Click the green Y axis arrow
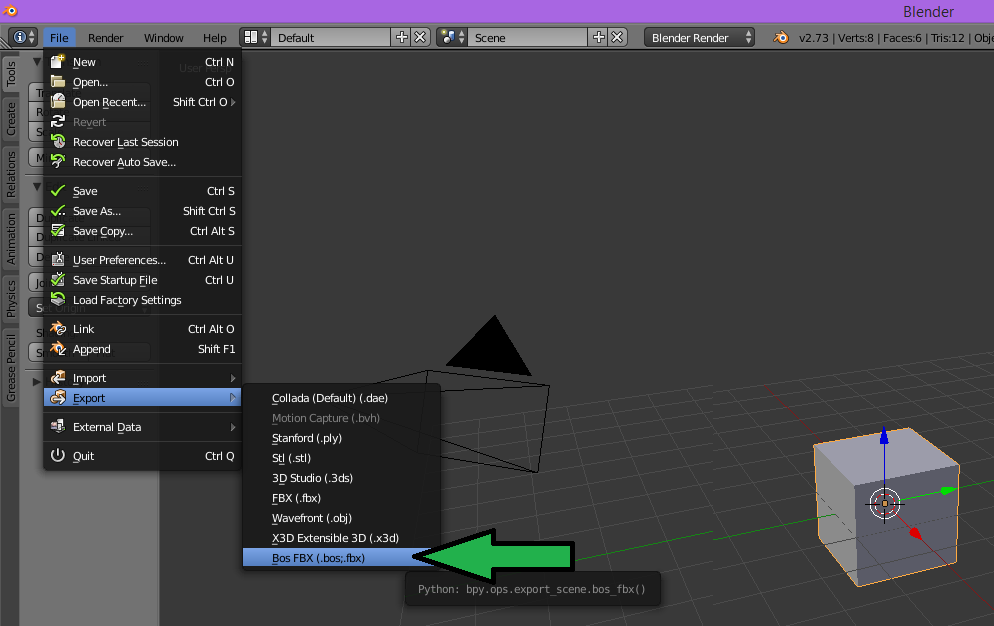This screenshot has height=626, width=994. tap(947, 490)
